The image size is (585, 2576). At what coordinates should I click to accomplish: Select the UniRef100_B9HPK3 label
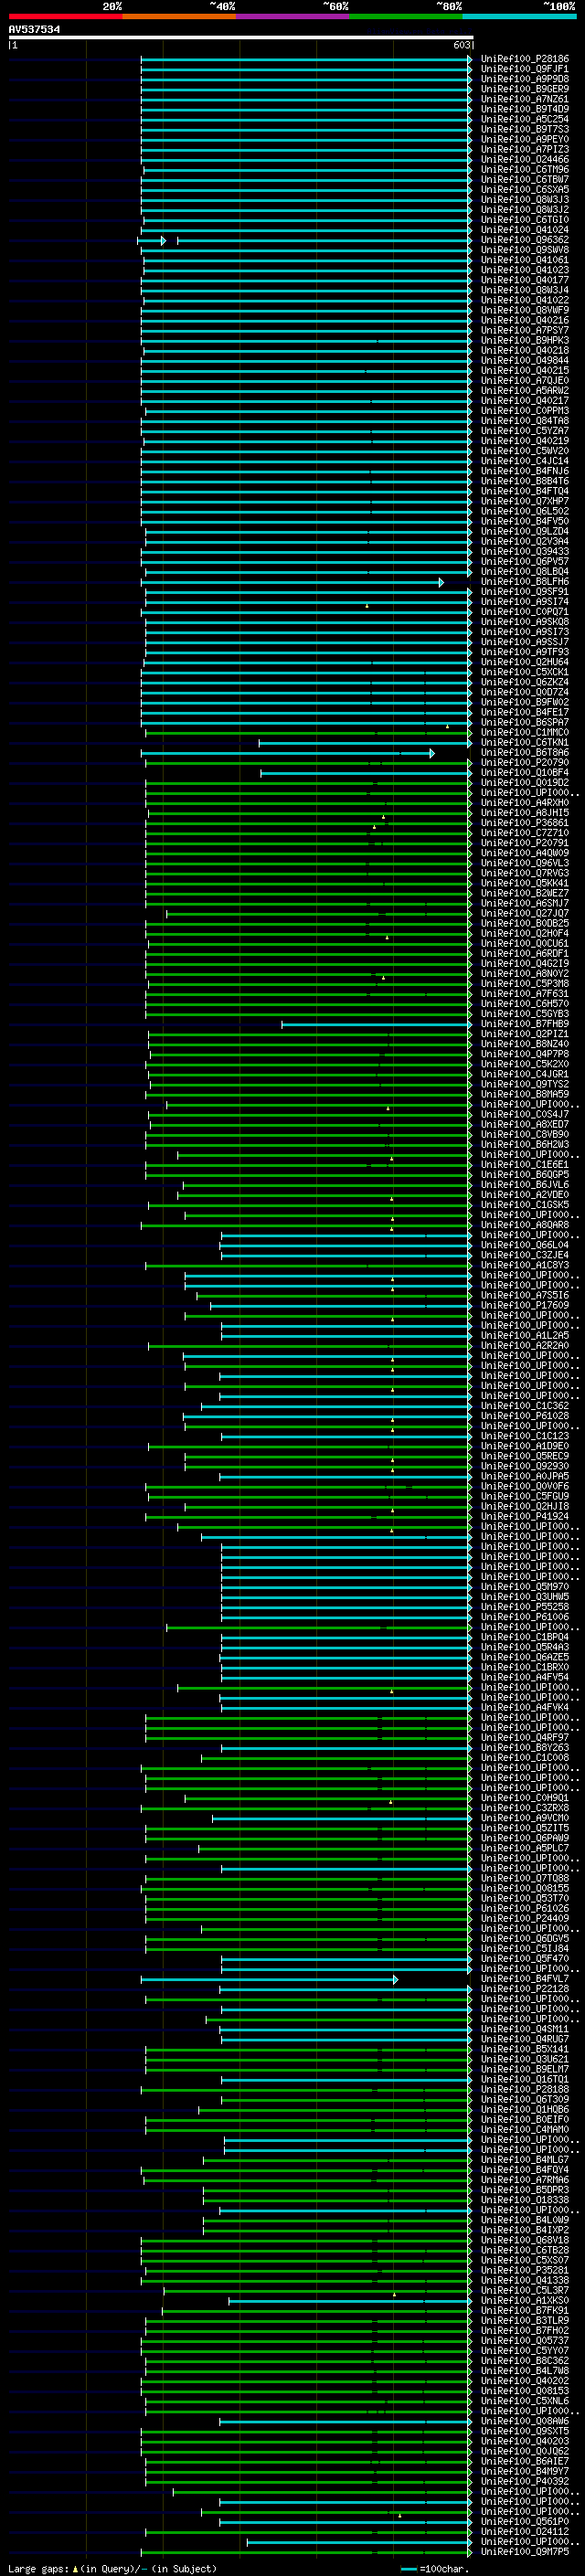524,340
